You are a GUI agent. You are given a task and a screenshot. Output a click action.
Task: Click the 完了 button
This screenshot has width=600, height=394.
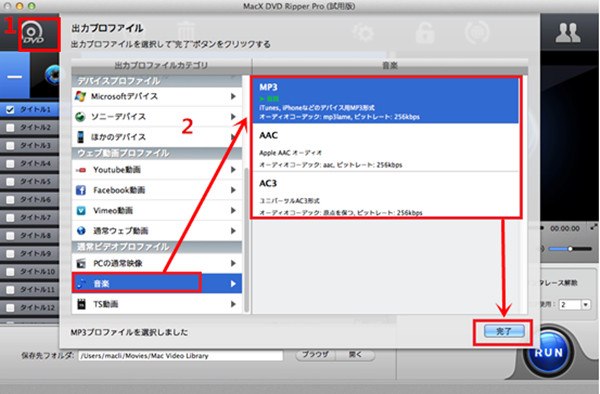[x=504, y=331]
